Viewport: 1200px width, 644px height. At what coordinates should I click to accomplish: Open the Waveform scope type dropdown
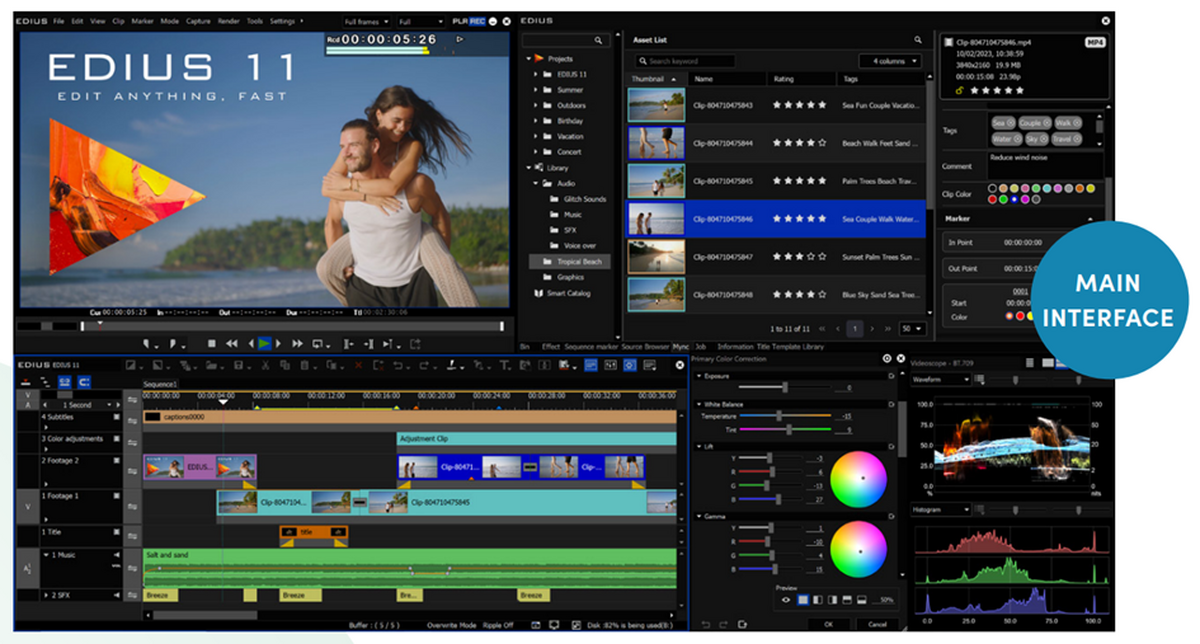tap(940, 380)
